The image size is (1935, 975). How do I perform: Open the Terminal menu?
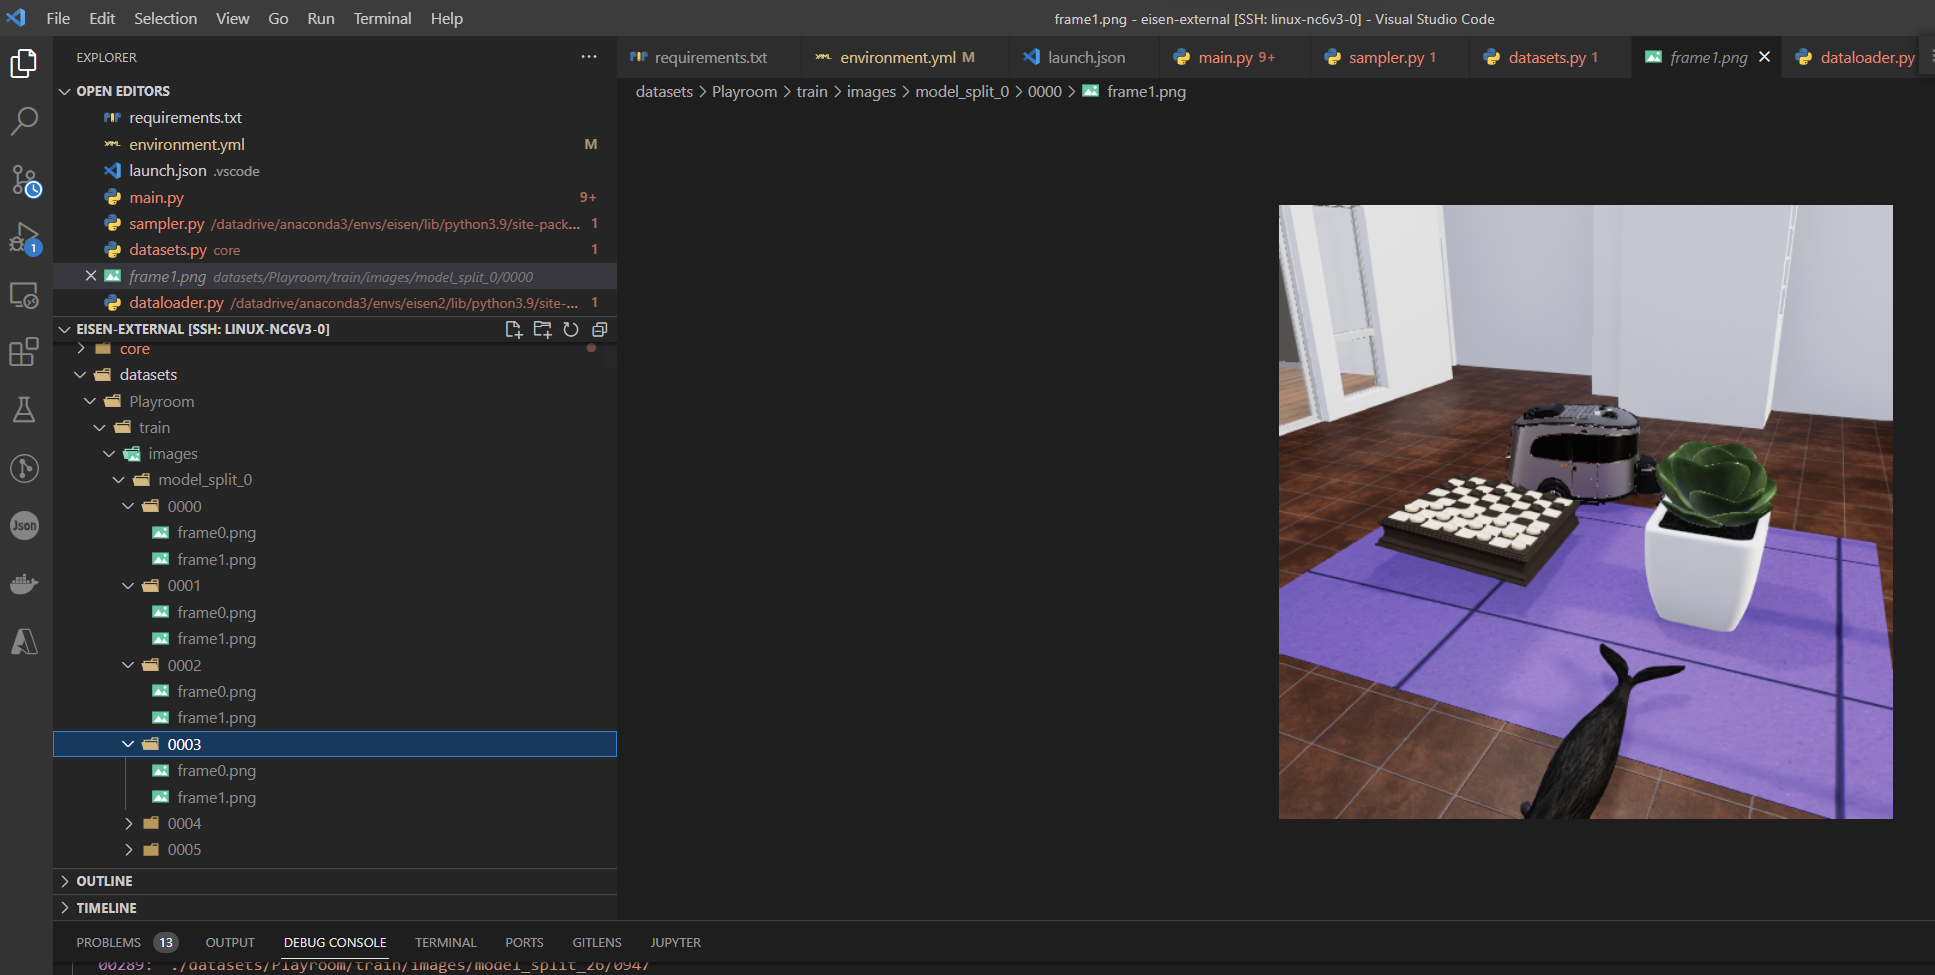(x=382, y=18)
